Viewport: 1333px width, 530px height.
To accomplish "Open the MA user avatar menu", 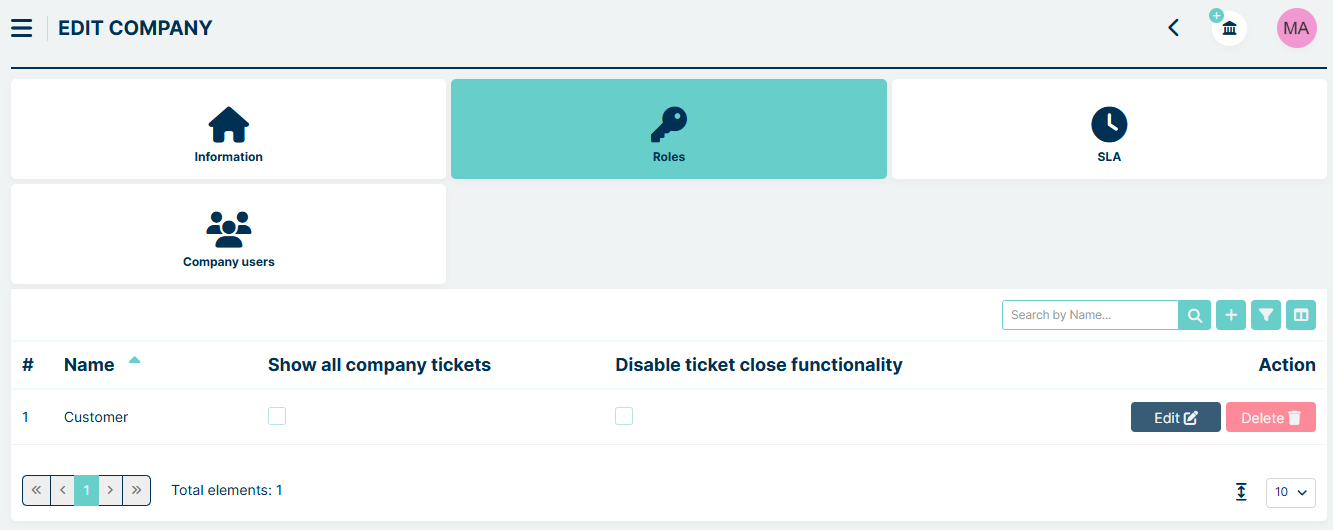I will click(x=1296, y=28).
